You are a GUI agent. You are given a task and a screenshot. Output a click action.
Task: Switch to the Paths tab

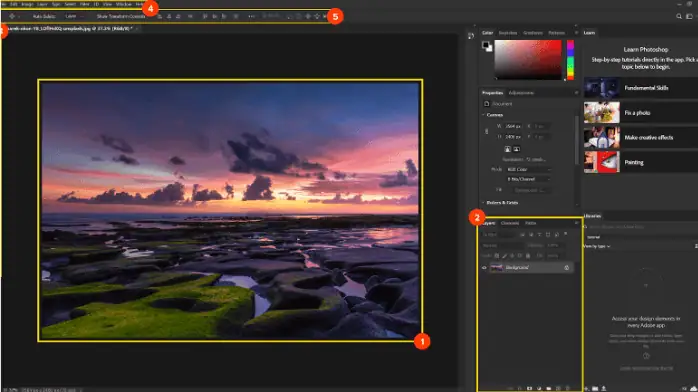click(530, 223)
